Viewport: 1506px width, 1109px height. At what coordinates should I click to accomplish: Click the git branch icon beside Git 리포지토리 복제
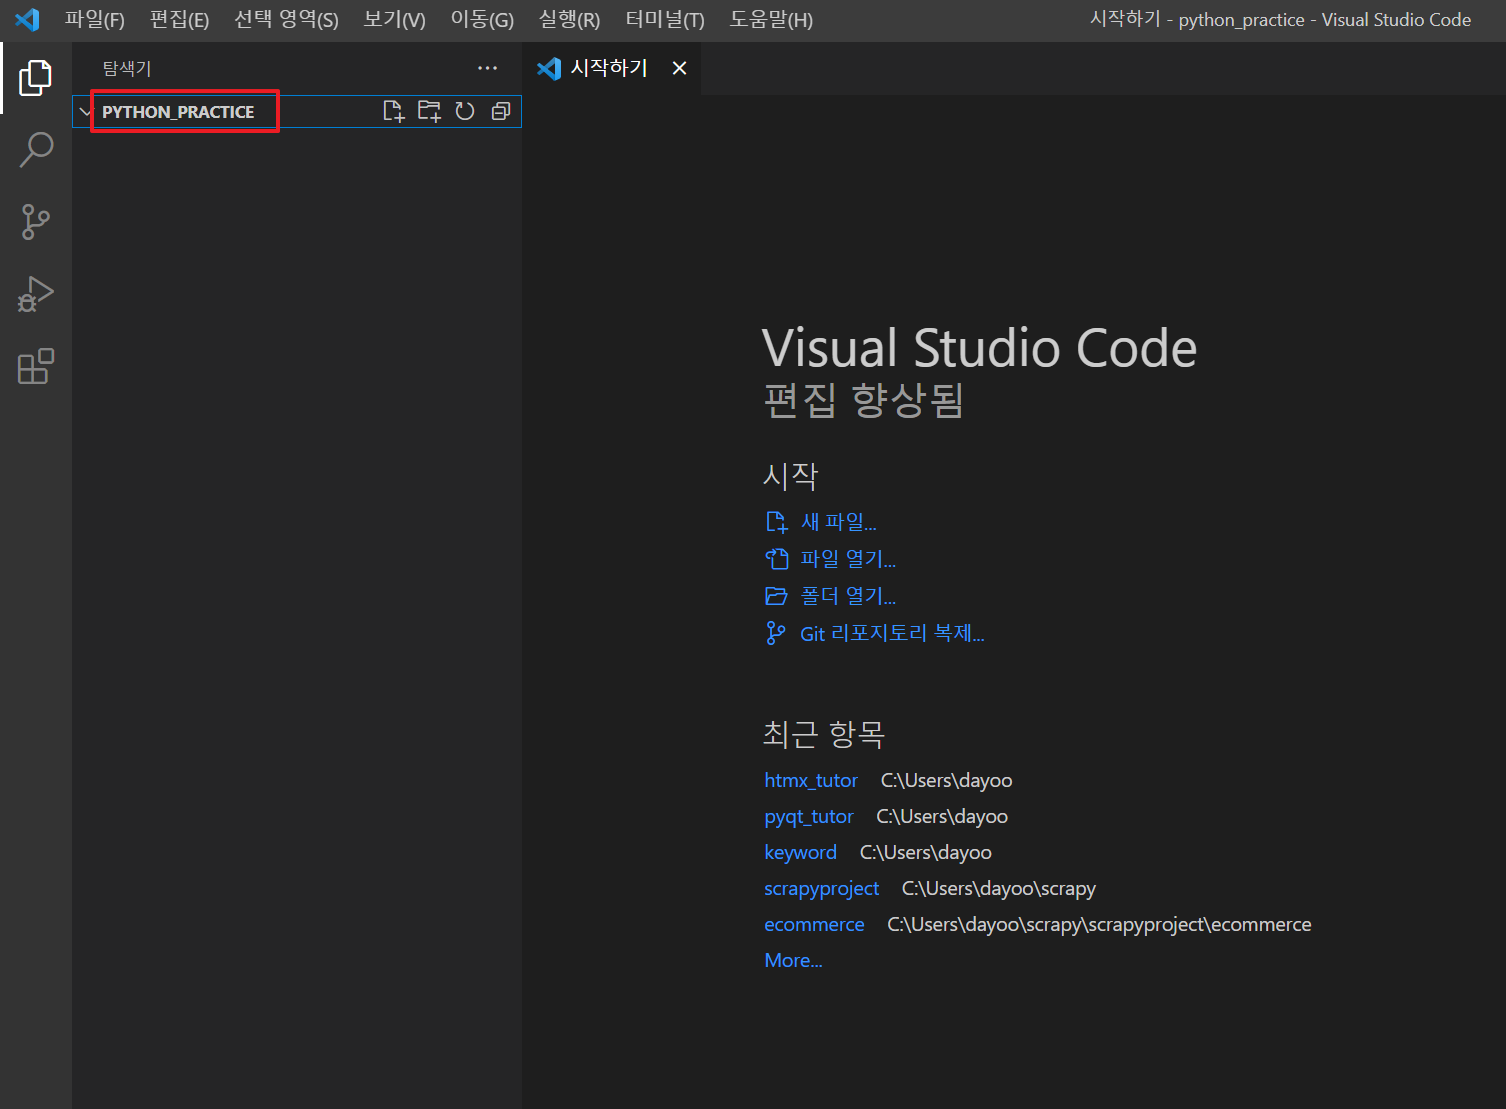[x=775, y=633]
